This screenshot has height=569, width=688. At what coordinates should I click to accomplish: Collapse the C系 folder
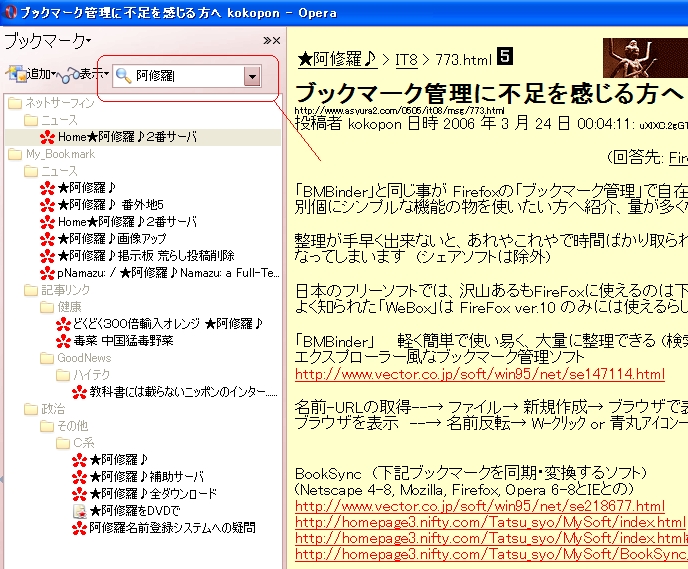[63, 443]
